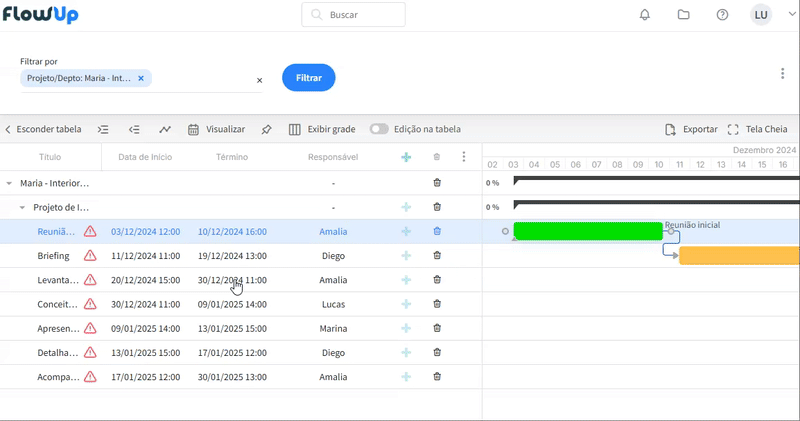Image resolution: width=800 pixels, height=421 pixels.
Task: Click the green Reunião inicial Gantt bar
Action: click(587, 231)
